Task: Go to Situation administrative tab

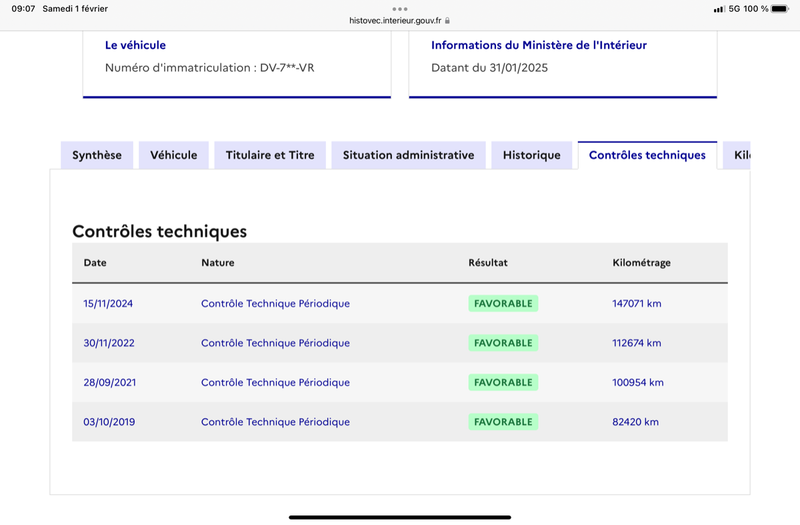Action: 408,155
